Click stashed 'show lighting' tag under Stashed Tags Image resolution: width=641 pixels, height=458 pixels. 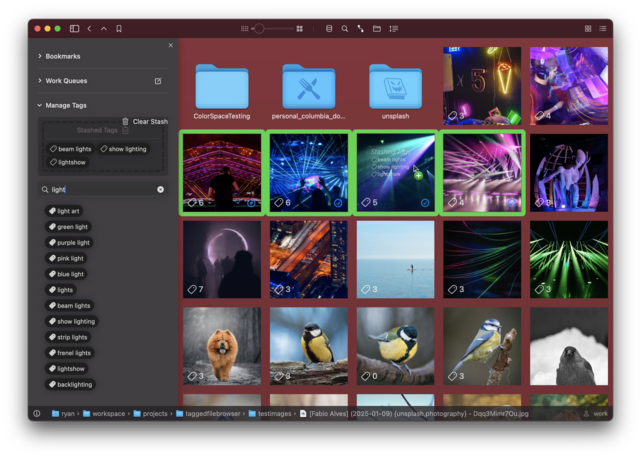(x=123, y=149)
